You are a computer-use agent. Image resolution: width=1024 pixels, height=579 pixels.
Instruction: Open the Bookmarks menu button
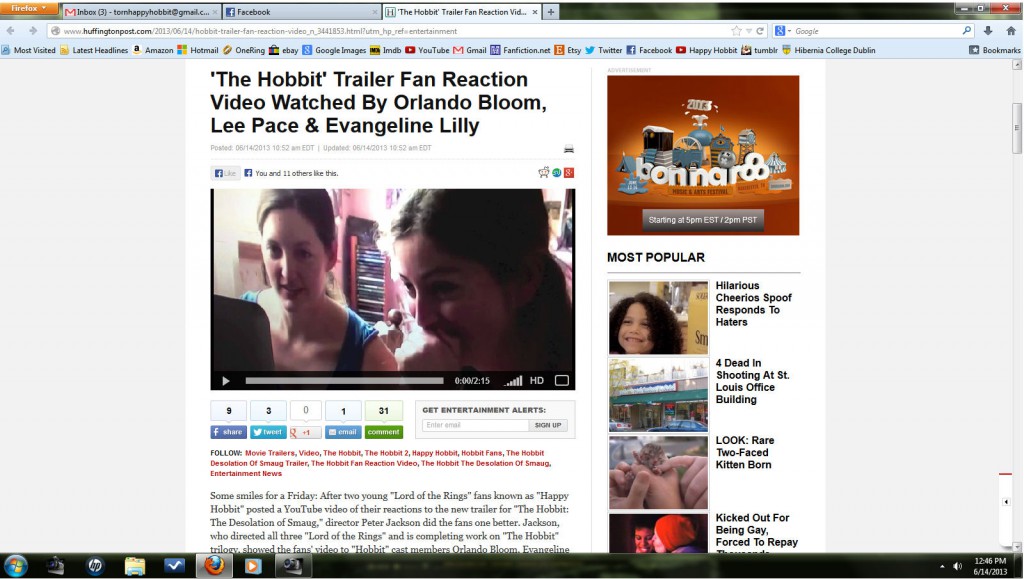coord(995,50)
